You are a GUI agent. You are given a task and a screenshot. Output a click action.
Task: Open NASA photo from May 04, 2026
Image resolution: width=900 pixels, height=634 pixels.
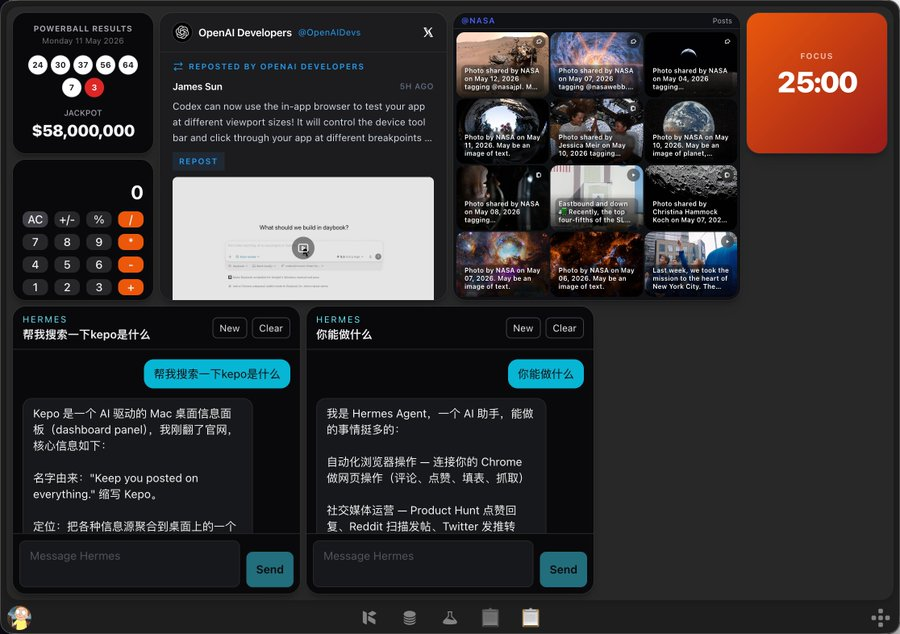point(690,64)
